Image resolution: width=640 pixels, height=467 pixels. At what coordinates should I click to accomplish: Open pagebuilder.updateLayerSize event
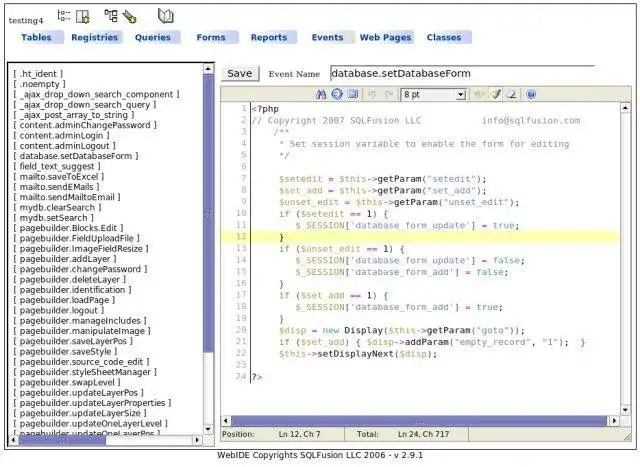(x=80, y=413)
